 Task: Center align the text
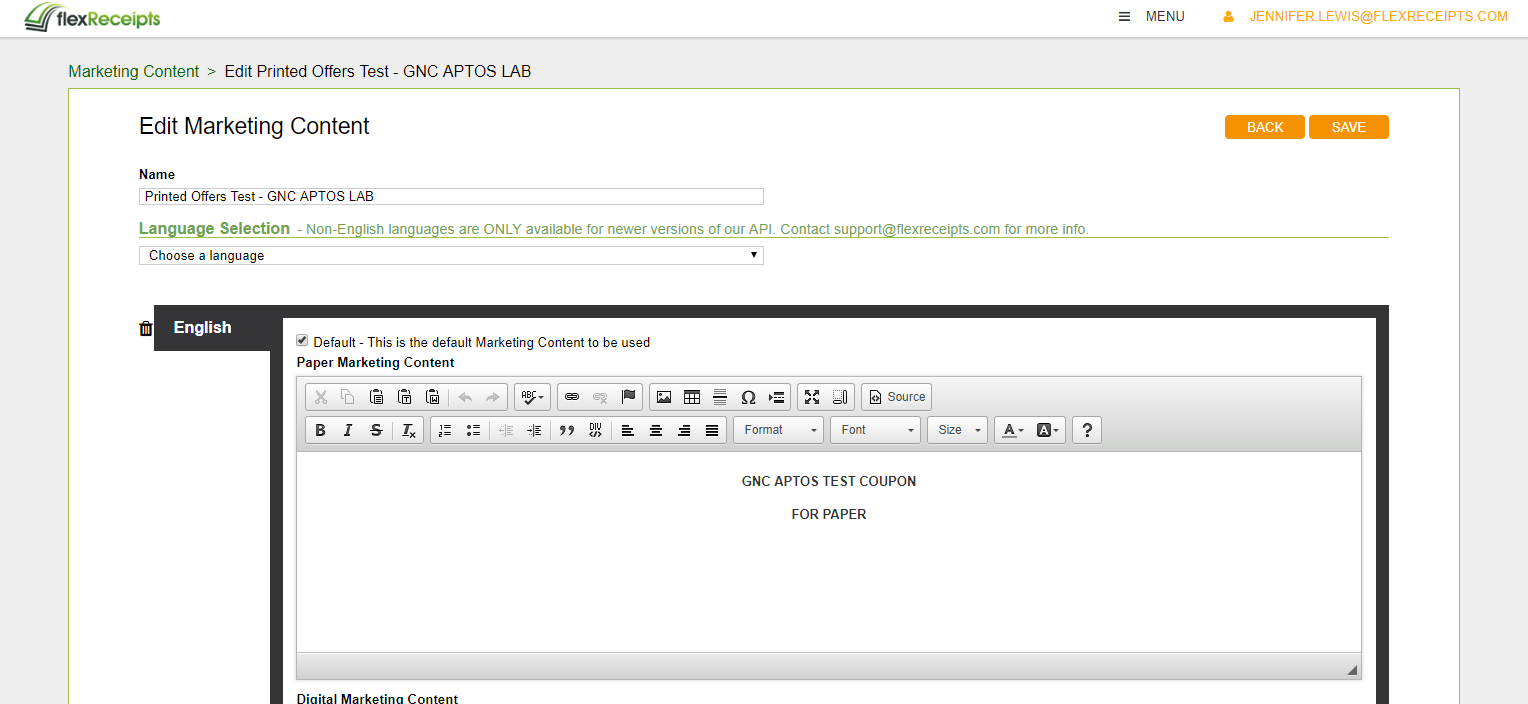point(656,430)
